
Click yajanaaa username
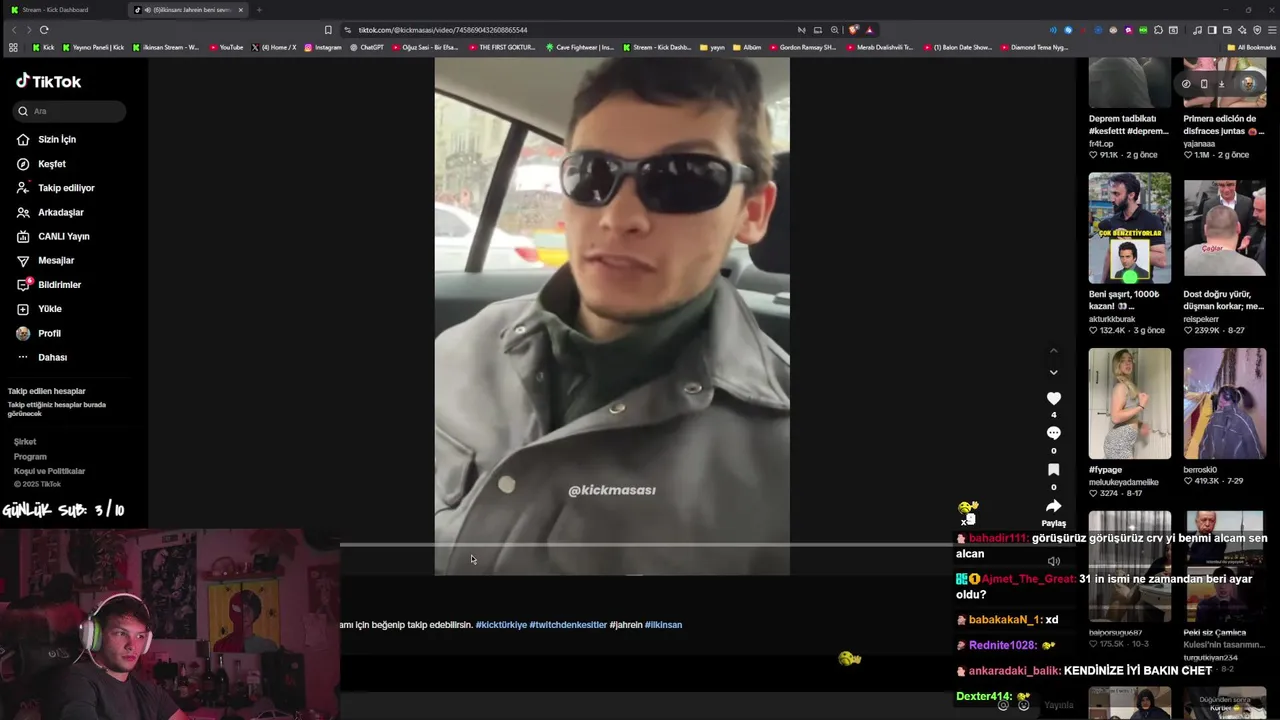pyautogui.click(x=1200, y=143)
